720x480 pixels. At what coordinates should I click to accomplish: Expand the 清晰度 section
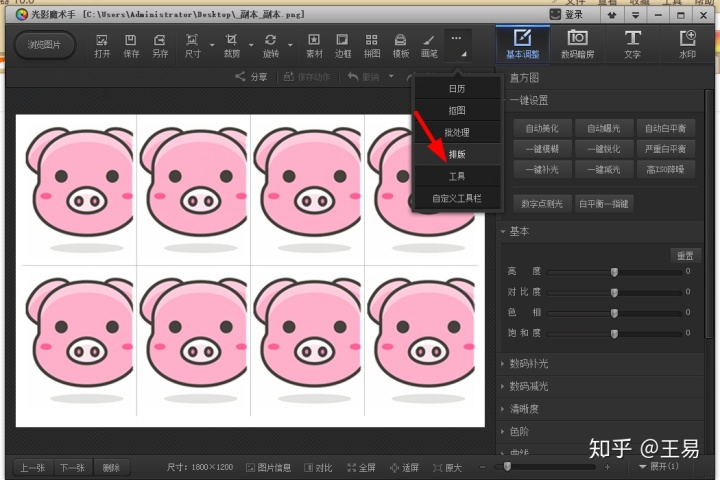click(x=523, y=409)
